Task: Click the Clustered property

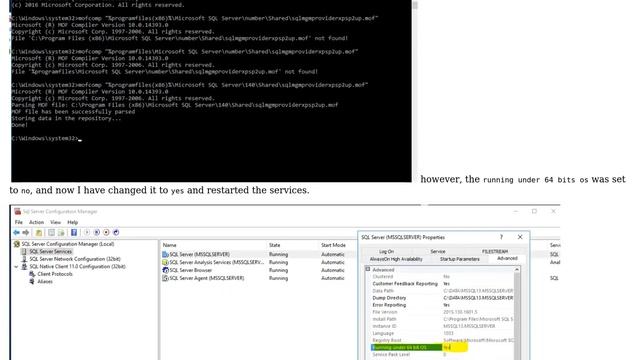Action: point(382,277)
